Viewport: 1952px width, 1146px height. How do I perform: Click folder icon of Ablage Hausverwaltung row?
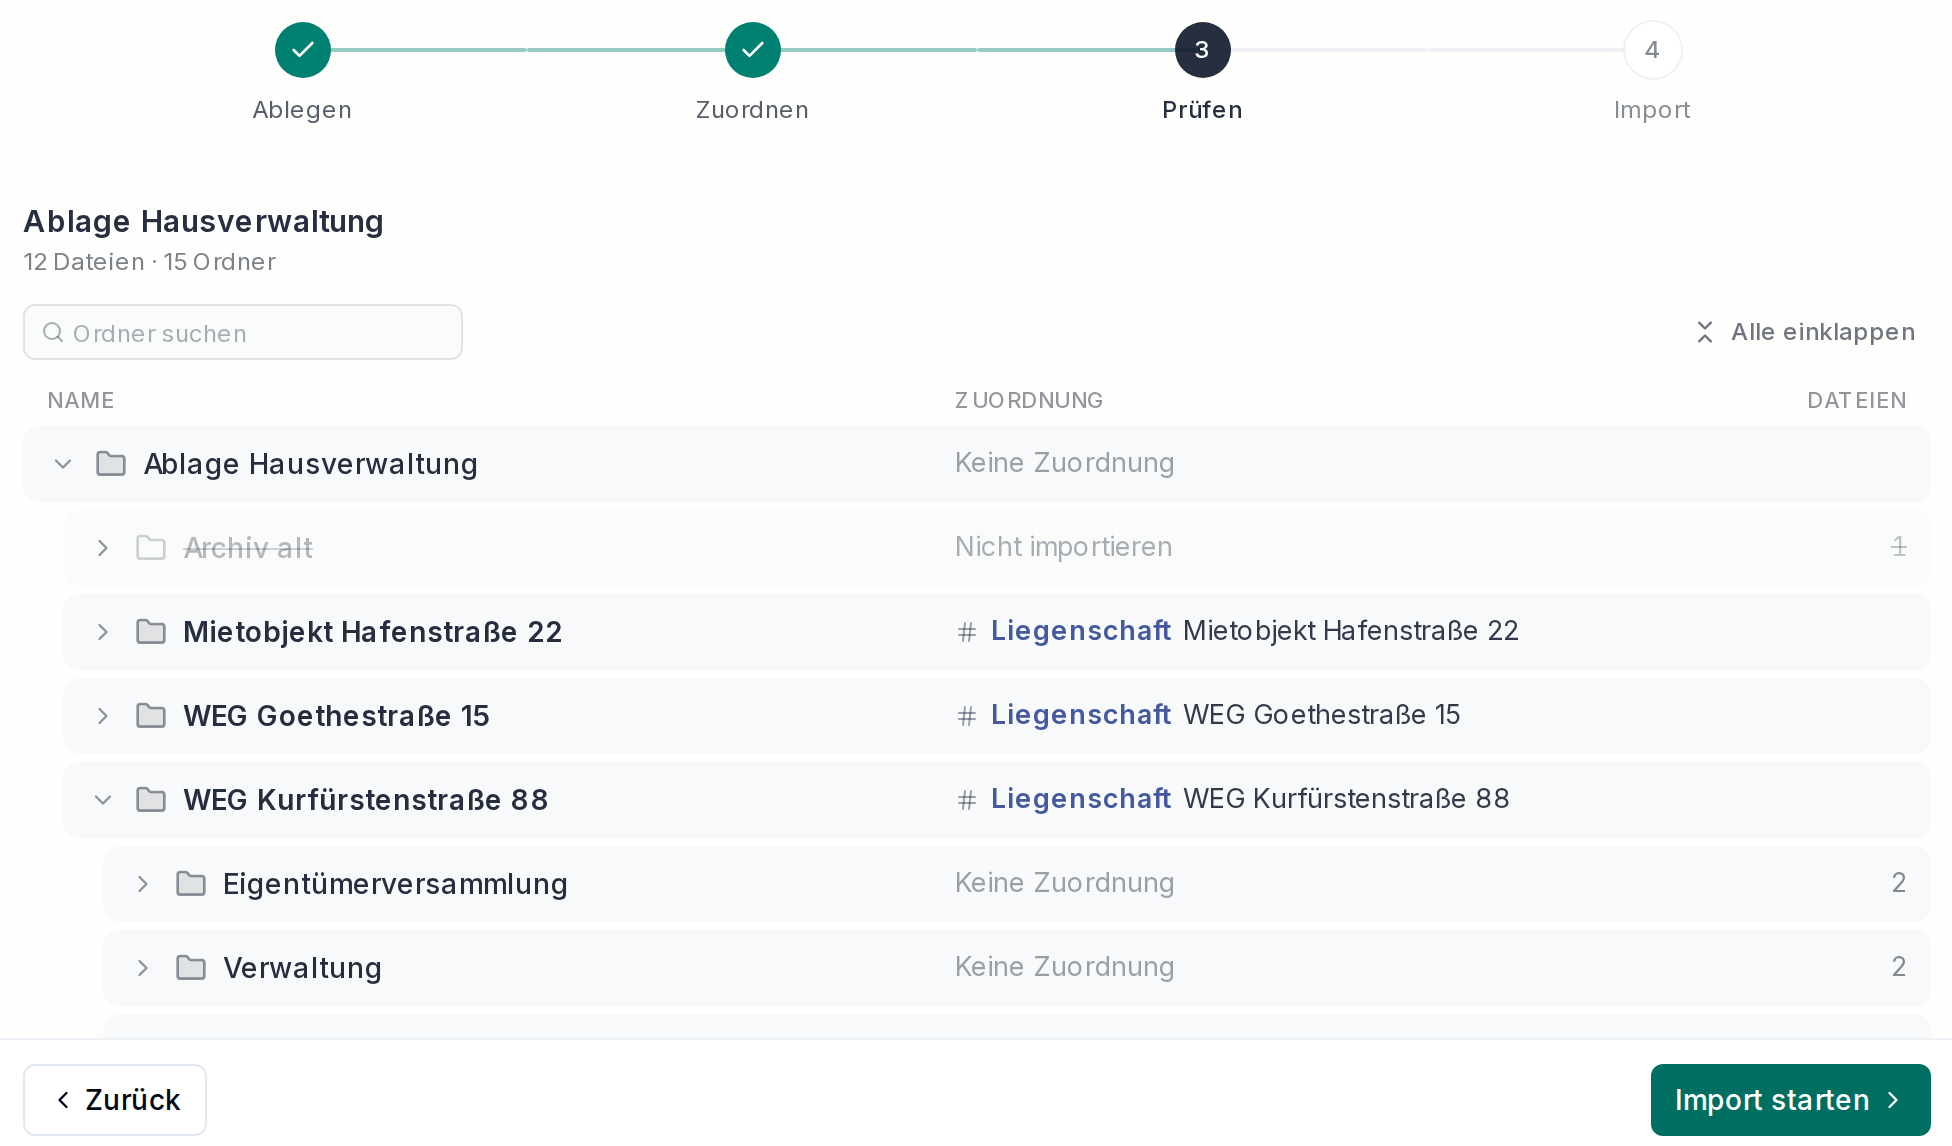111,464
